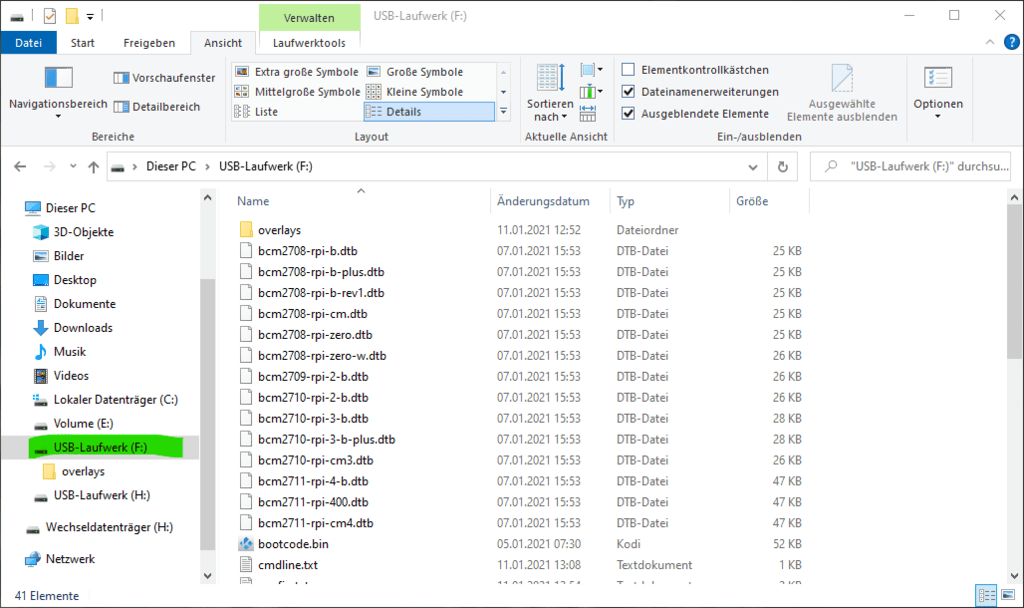The width and height of the screenshot is (1024, 608).
Task: Open the Optionen folder options icon
Action: [x=937, y=78]
